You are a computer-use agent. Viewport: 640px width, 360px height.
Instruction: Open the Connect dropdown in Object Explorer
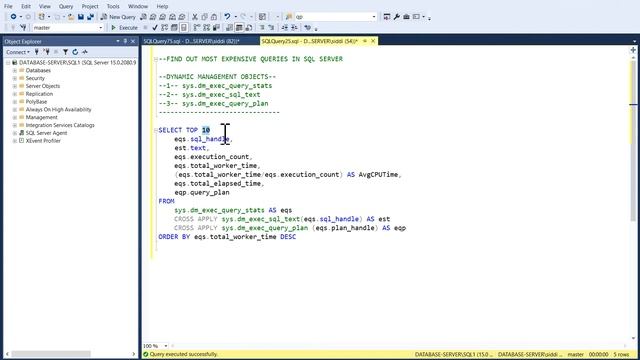coord(18,52)
